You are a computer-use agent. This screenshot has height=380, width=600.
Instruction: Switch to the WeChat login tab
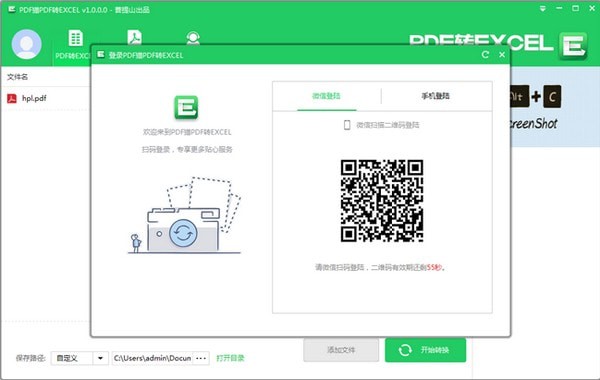pos(326,96)
